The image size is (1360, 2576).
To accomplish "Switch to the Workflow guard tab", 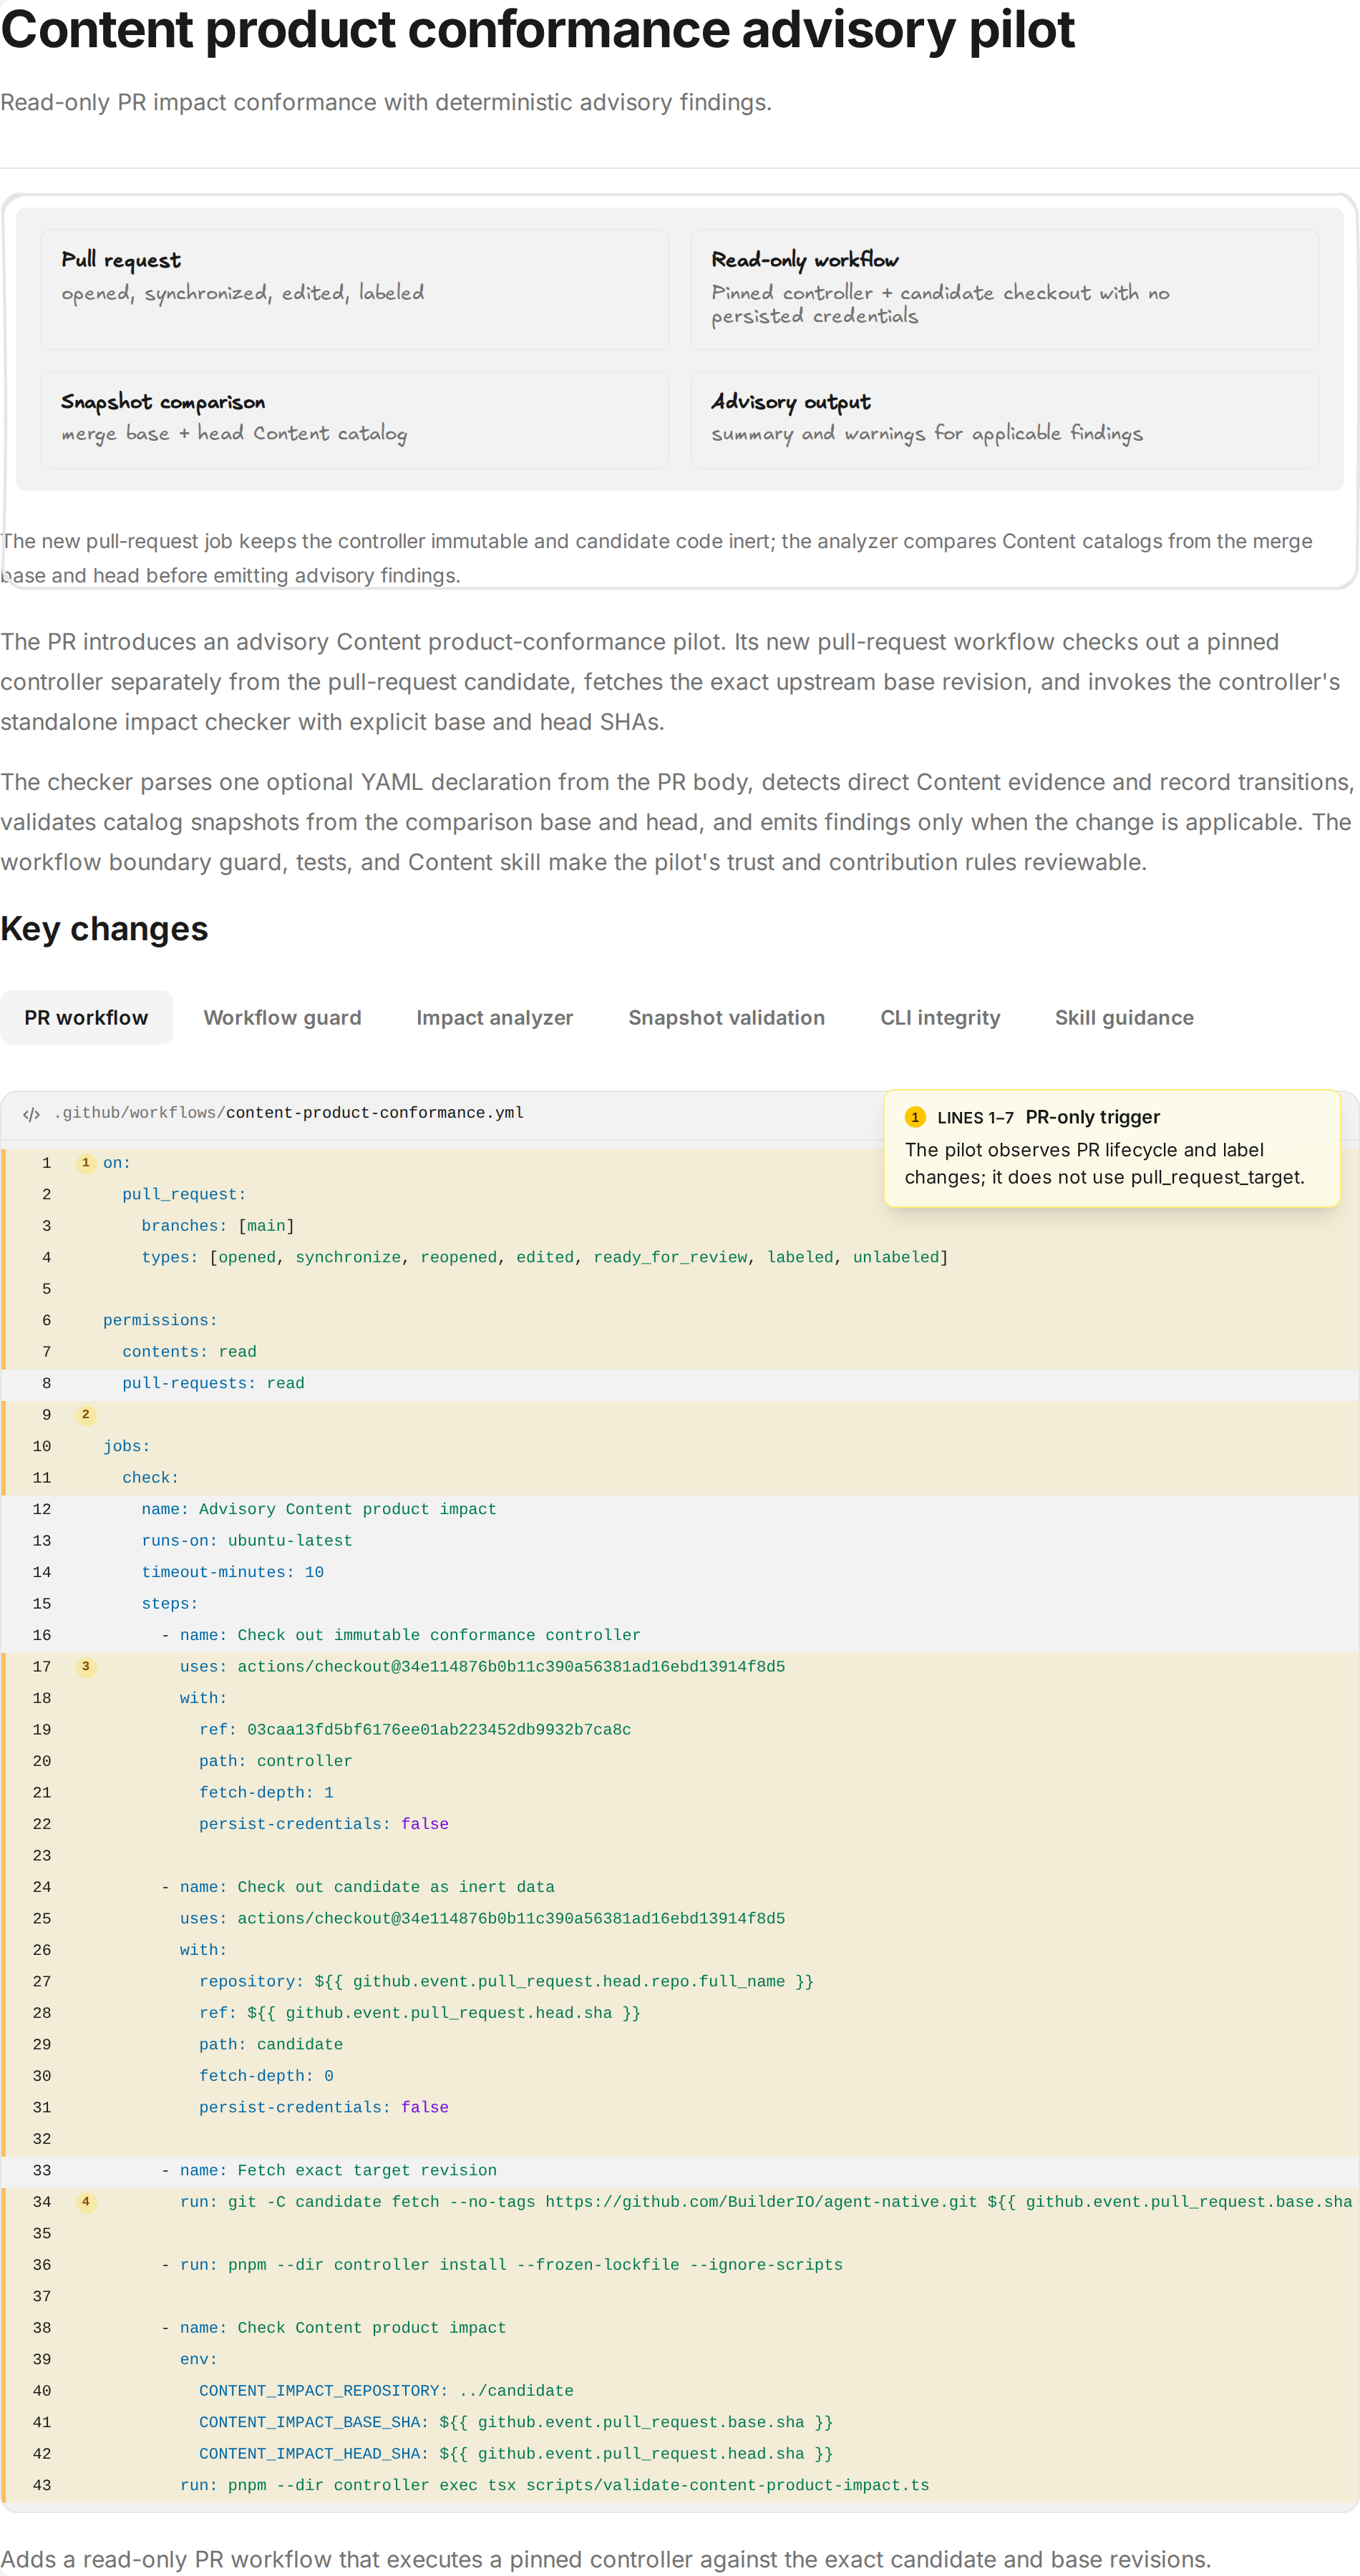I will pyautogui.click(x=282, y=1017).
